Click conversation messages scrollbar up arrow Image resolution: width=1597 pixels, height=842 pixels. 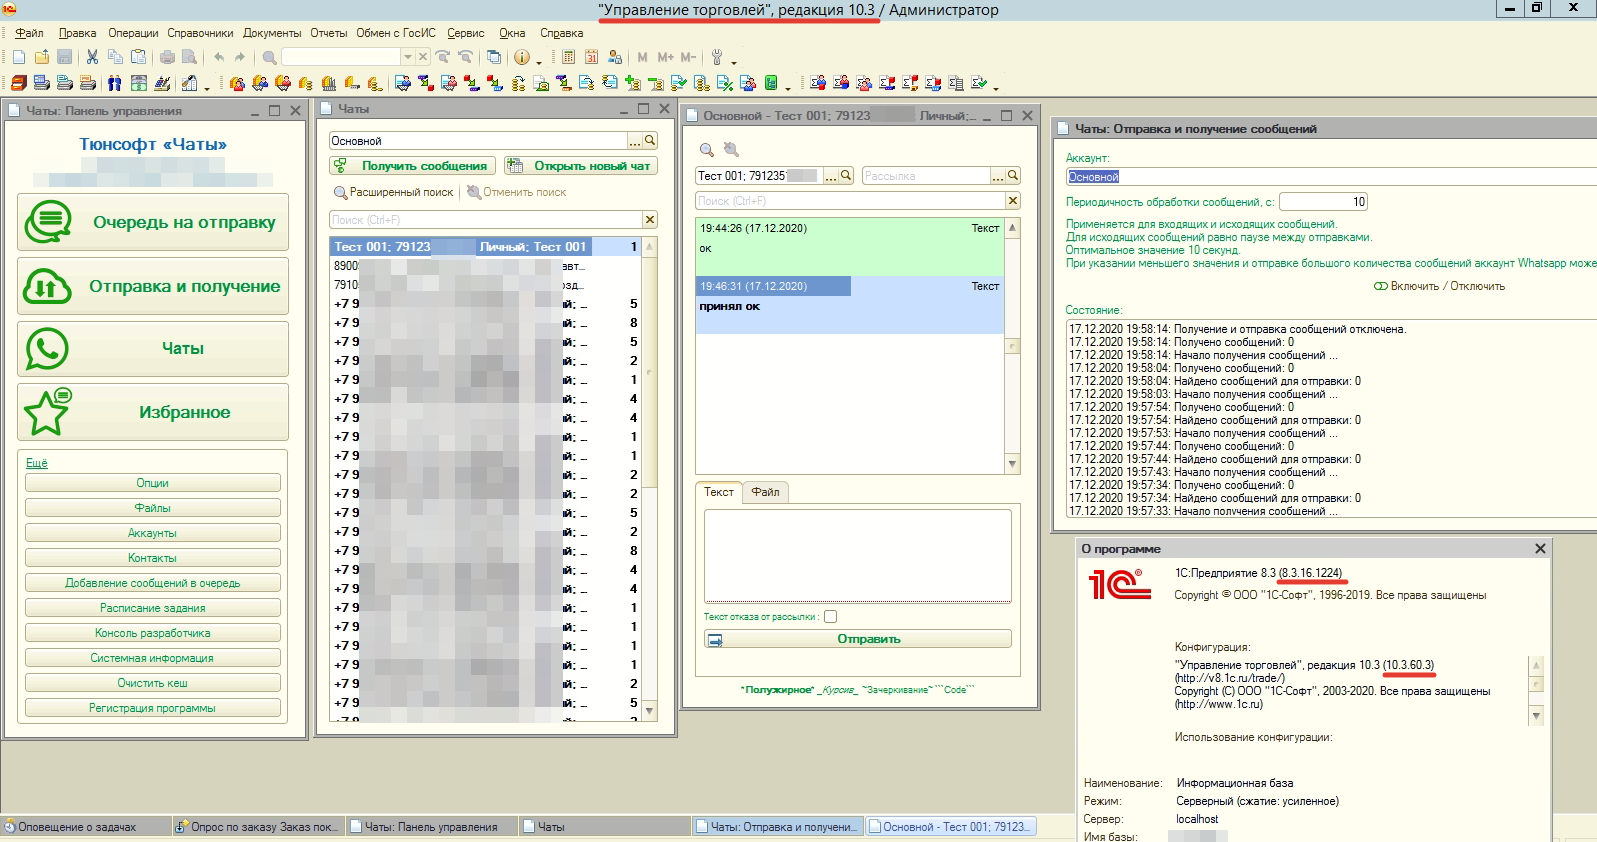[1013, 228]
